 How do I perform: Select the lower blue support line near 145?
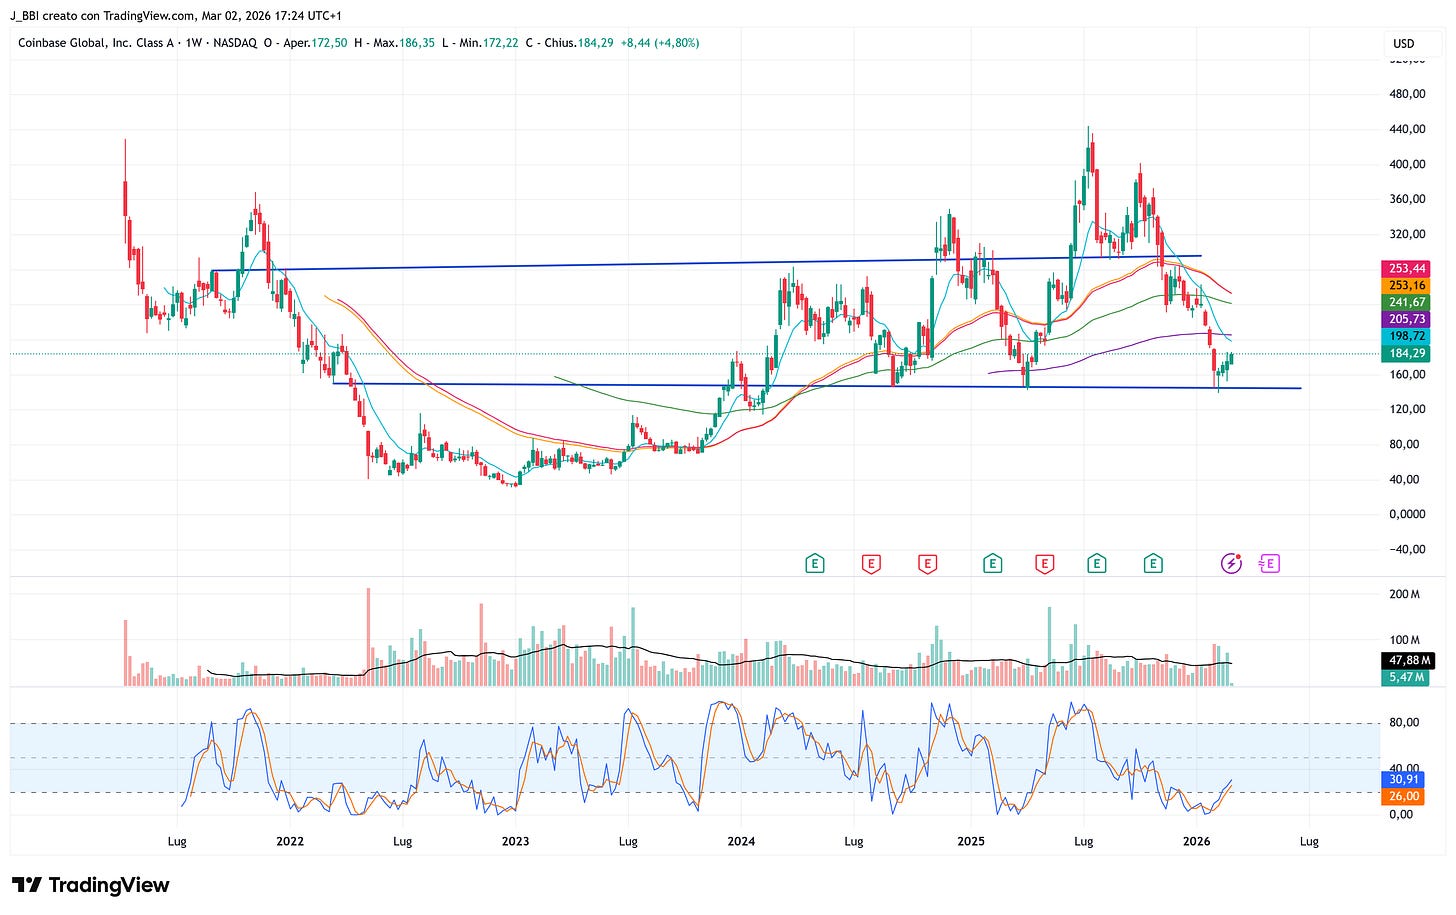pyautogui.click(x=817, y=386)
